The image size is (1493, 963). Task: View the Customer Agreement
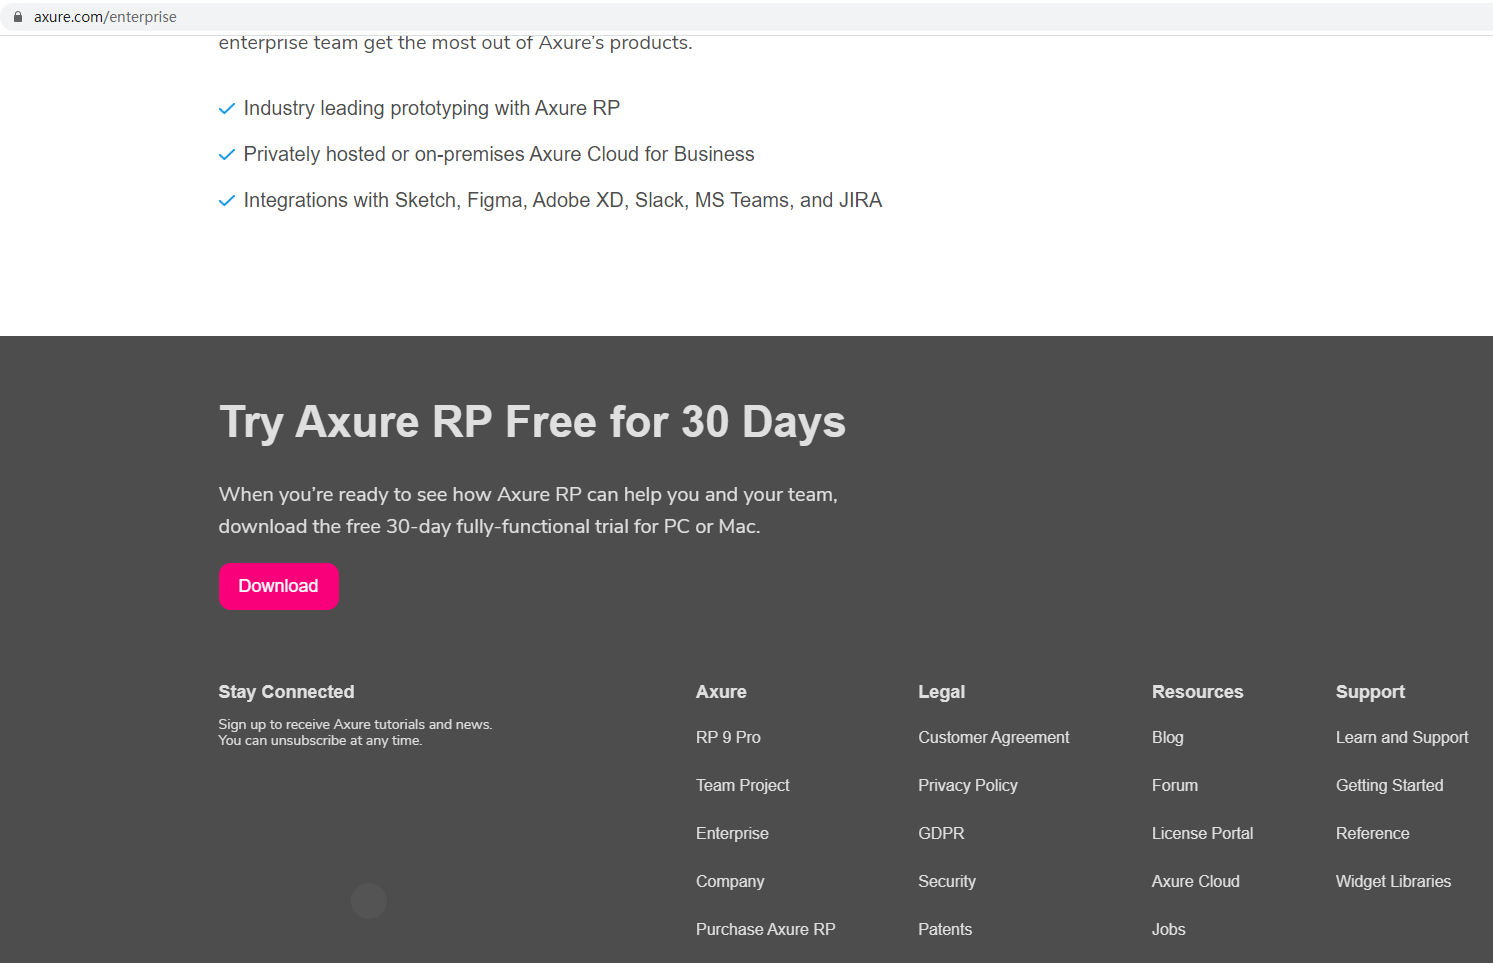point(993,737)
